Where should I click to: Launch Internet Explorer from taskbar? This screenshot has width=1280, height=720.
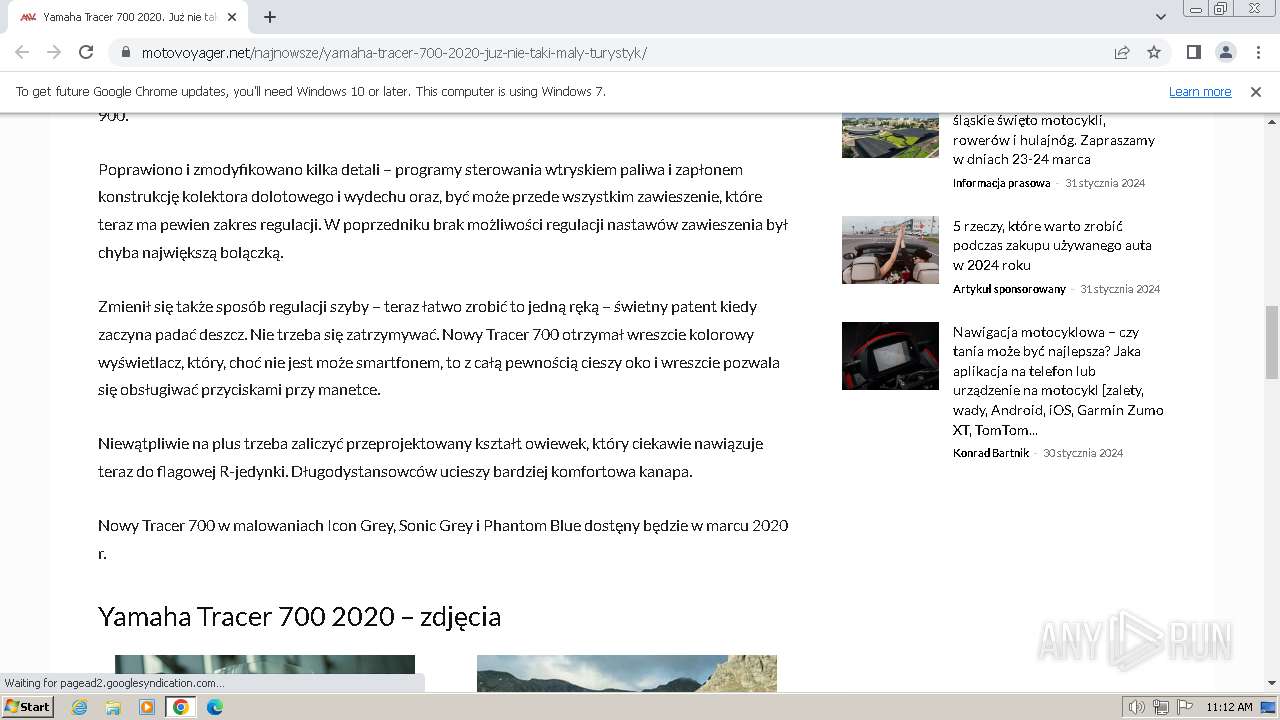tap(79, 707)
